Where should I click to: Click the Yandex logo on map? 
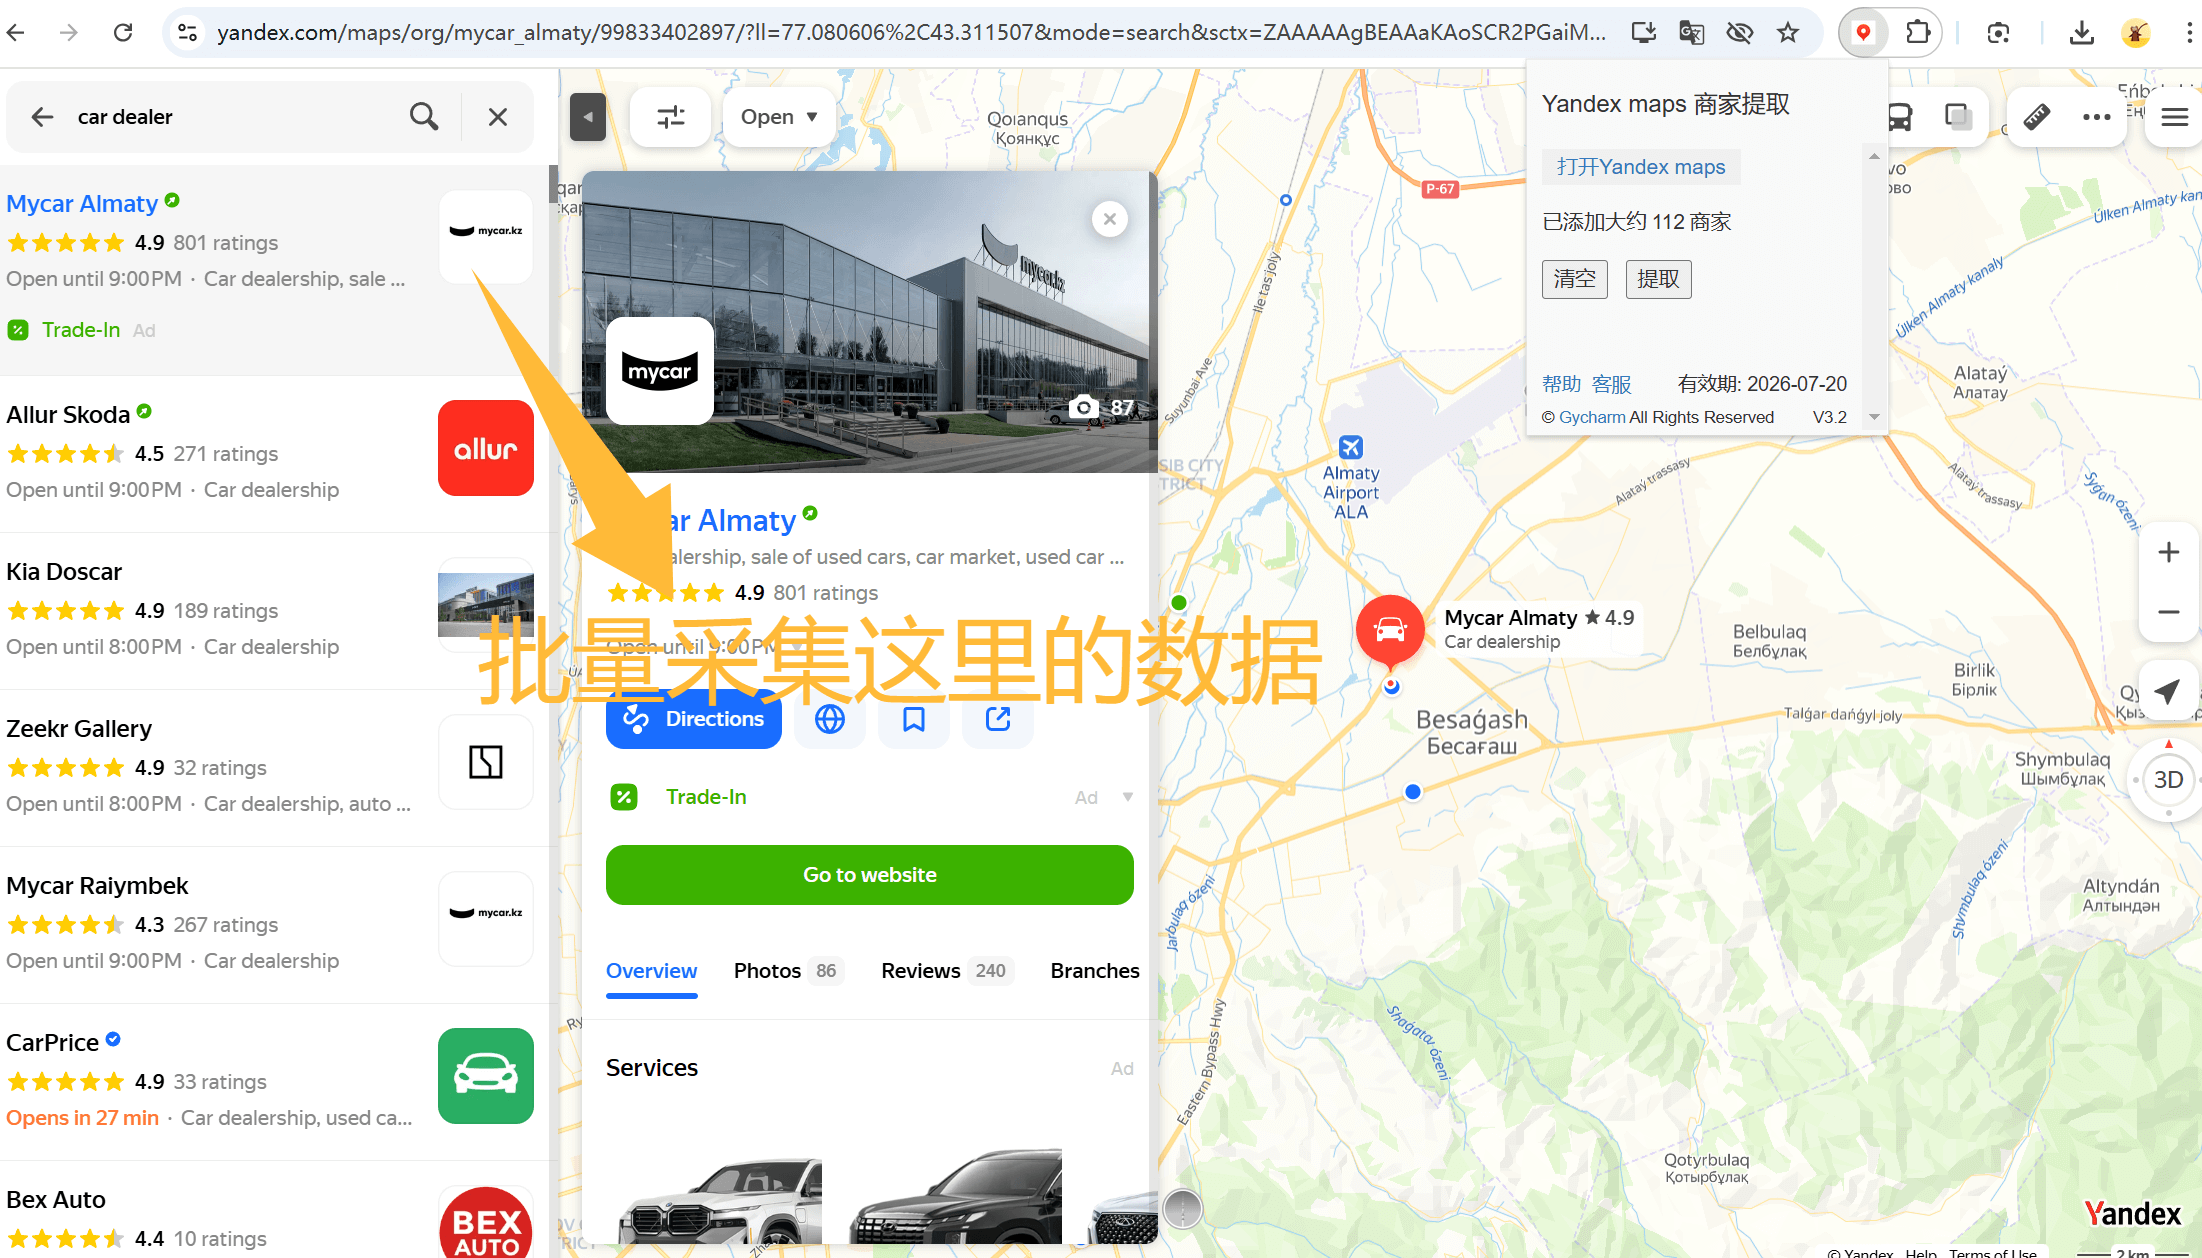pyautogui.click(x=2132, y=1214)
